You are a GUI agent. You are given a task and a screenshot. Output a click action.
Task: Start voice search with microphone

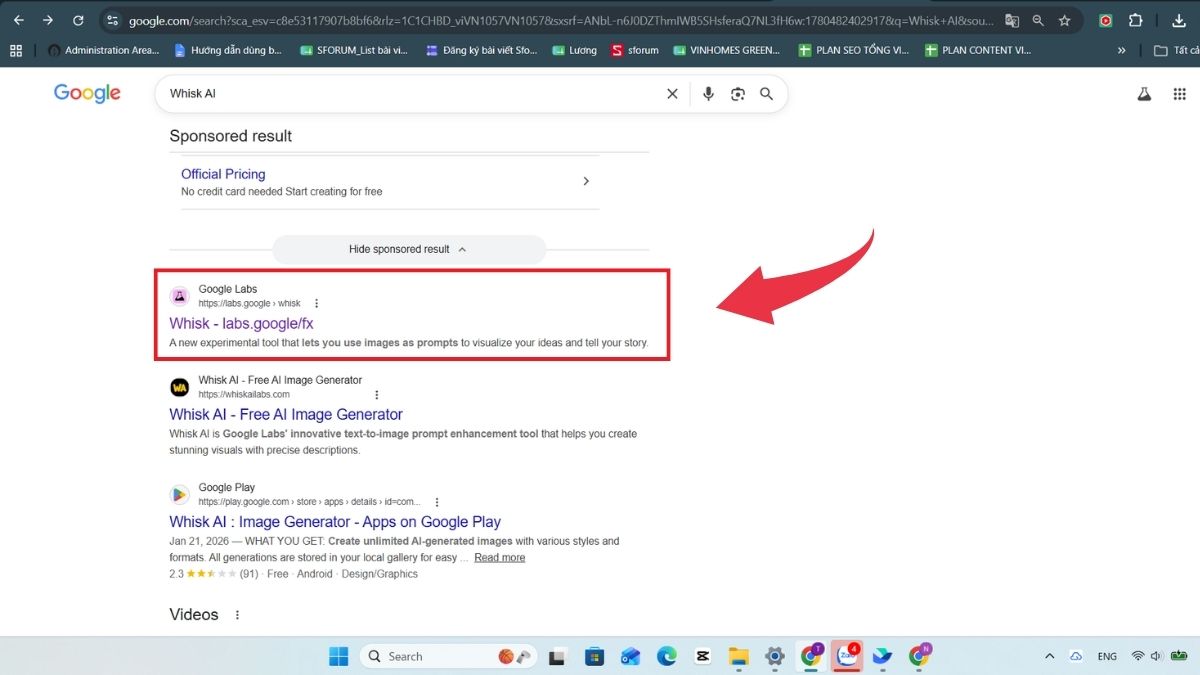click(708, 94)
